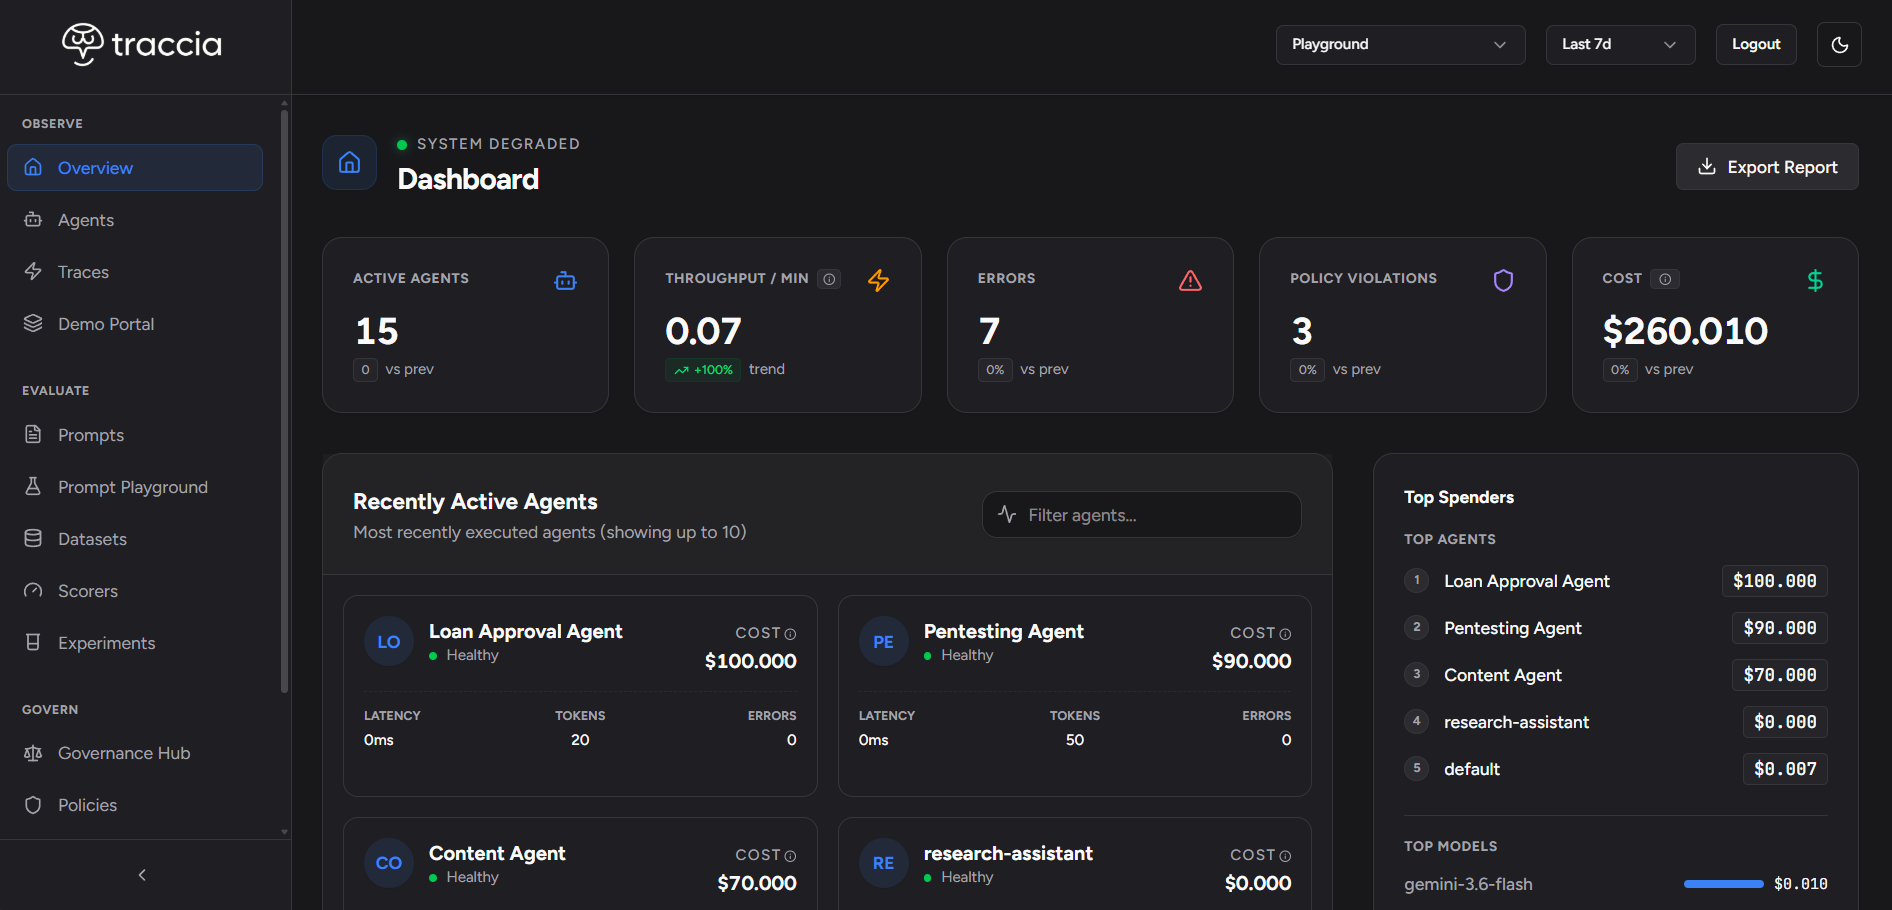
Task: Open Prompt Playground in the sidebar
Action: (135, 487)
